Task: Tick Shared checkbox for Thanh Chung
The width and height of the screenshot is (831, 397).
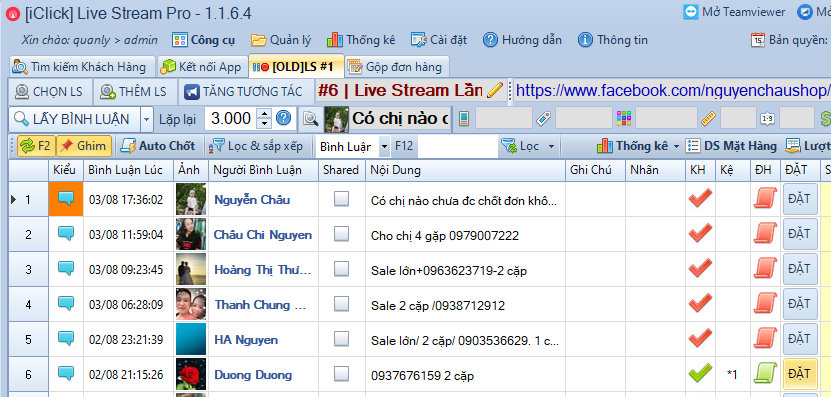Action: 341,304
